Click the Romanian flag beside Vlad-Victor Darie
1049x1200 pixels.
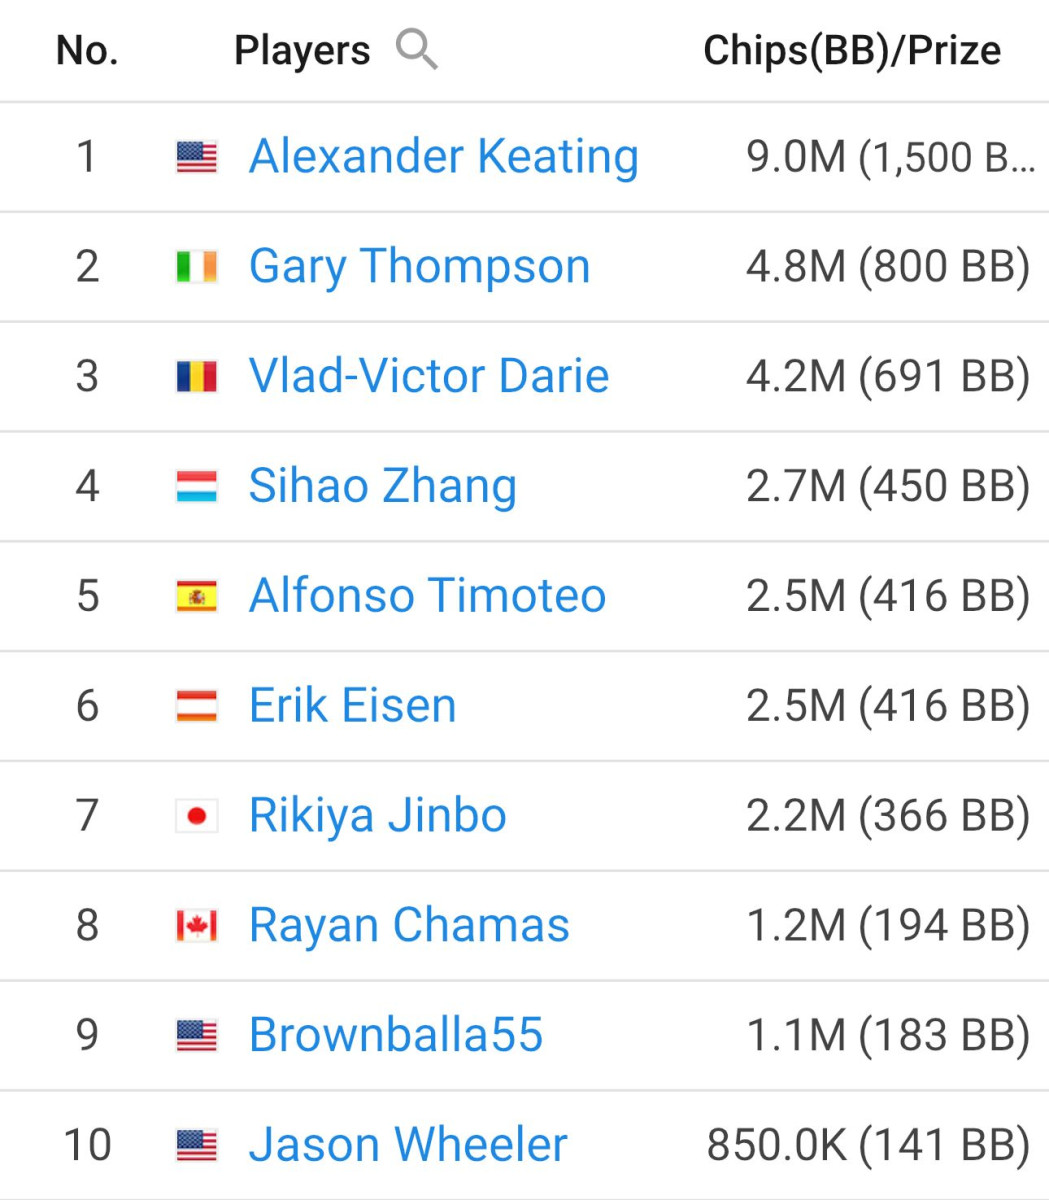(x=196, y=377)
